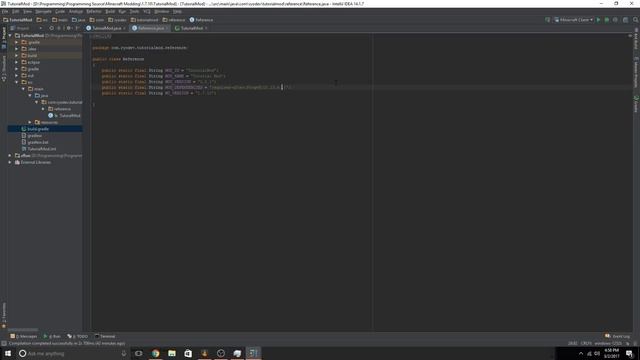Screen dimensions: 640x360
Task: Click the Cortana search box on the taskbar
Action: point(73,353)
